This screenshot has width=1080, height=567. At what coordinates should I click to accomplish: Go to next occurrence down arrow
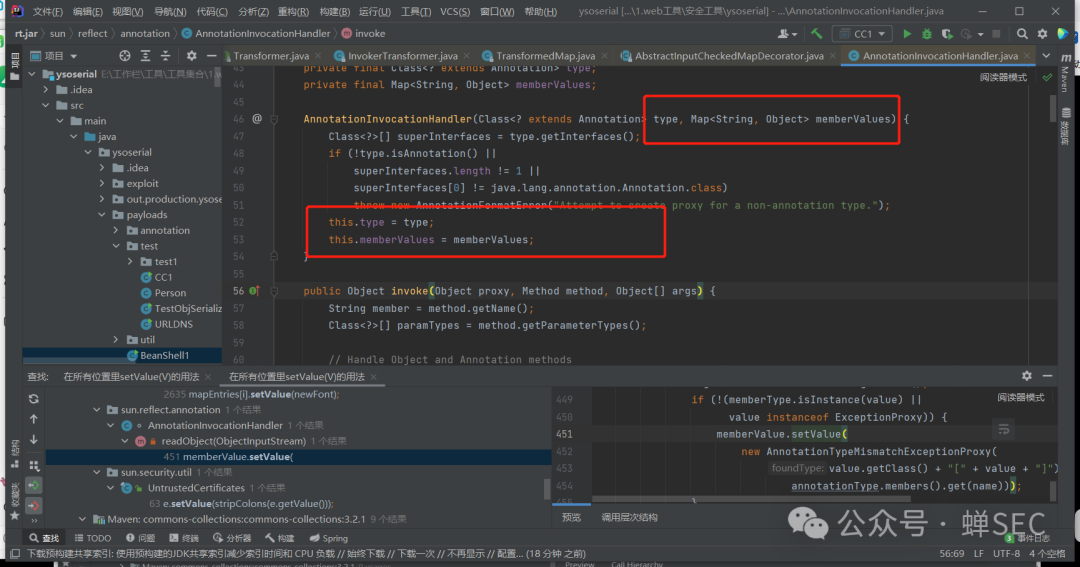pyautogui.click(x=34, y=440)
